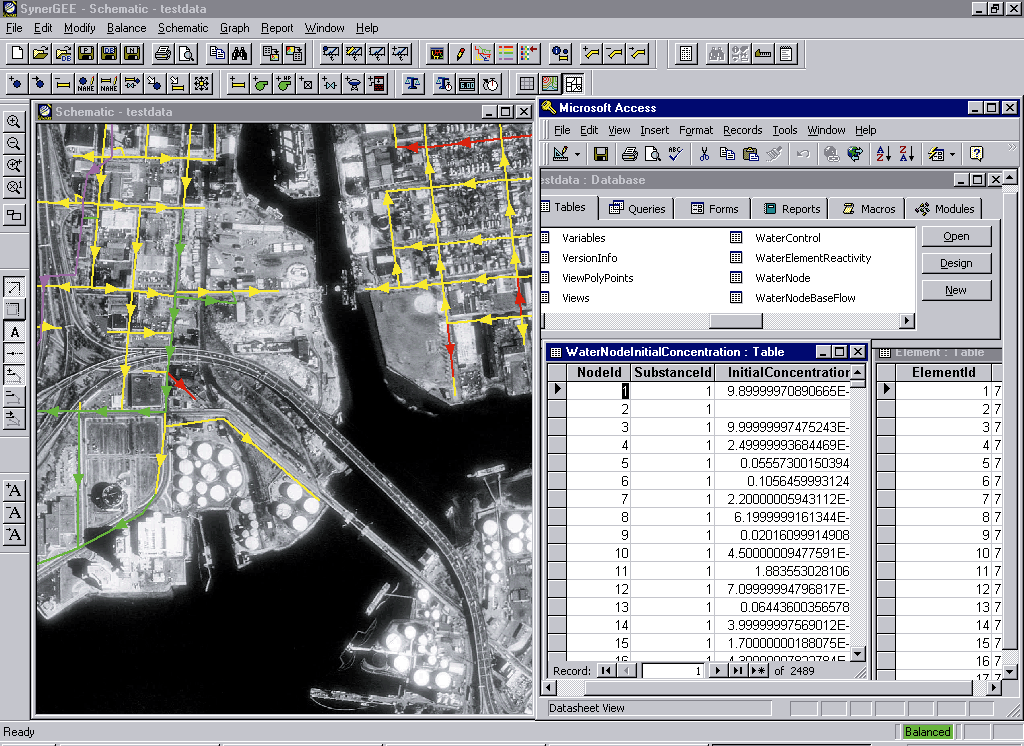
Task: Open the Tools menu in Access
Action: 785,130
